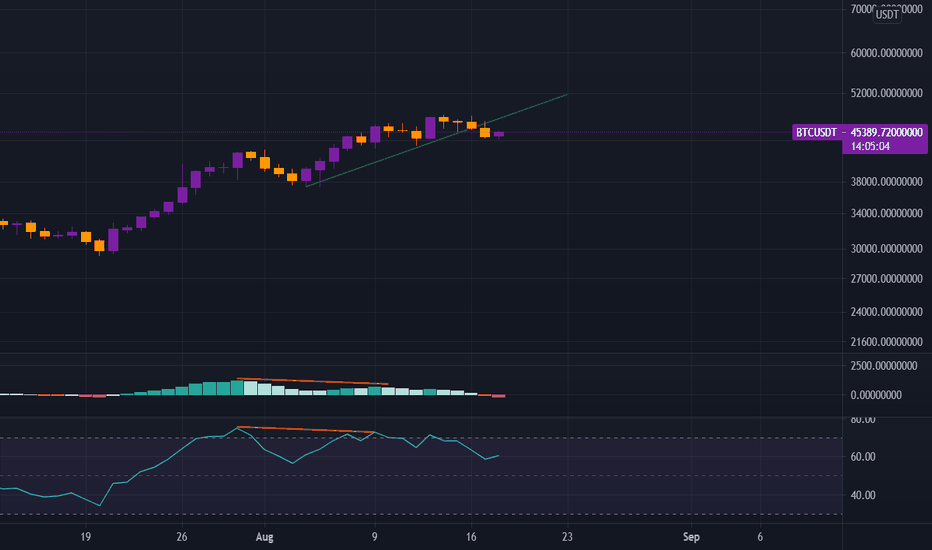
Task: Click the 14:05:04 candle countdown timer
Action: coord(870,146)
